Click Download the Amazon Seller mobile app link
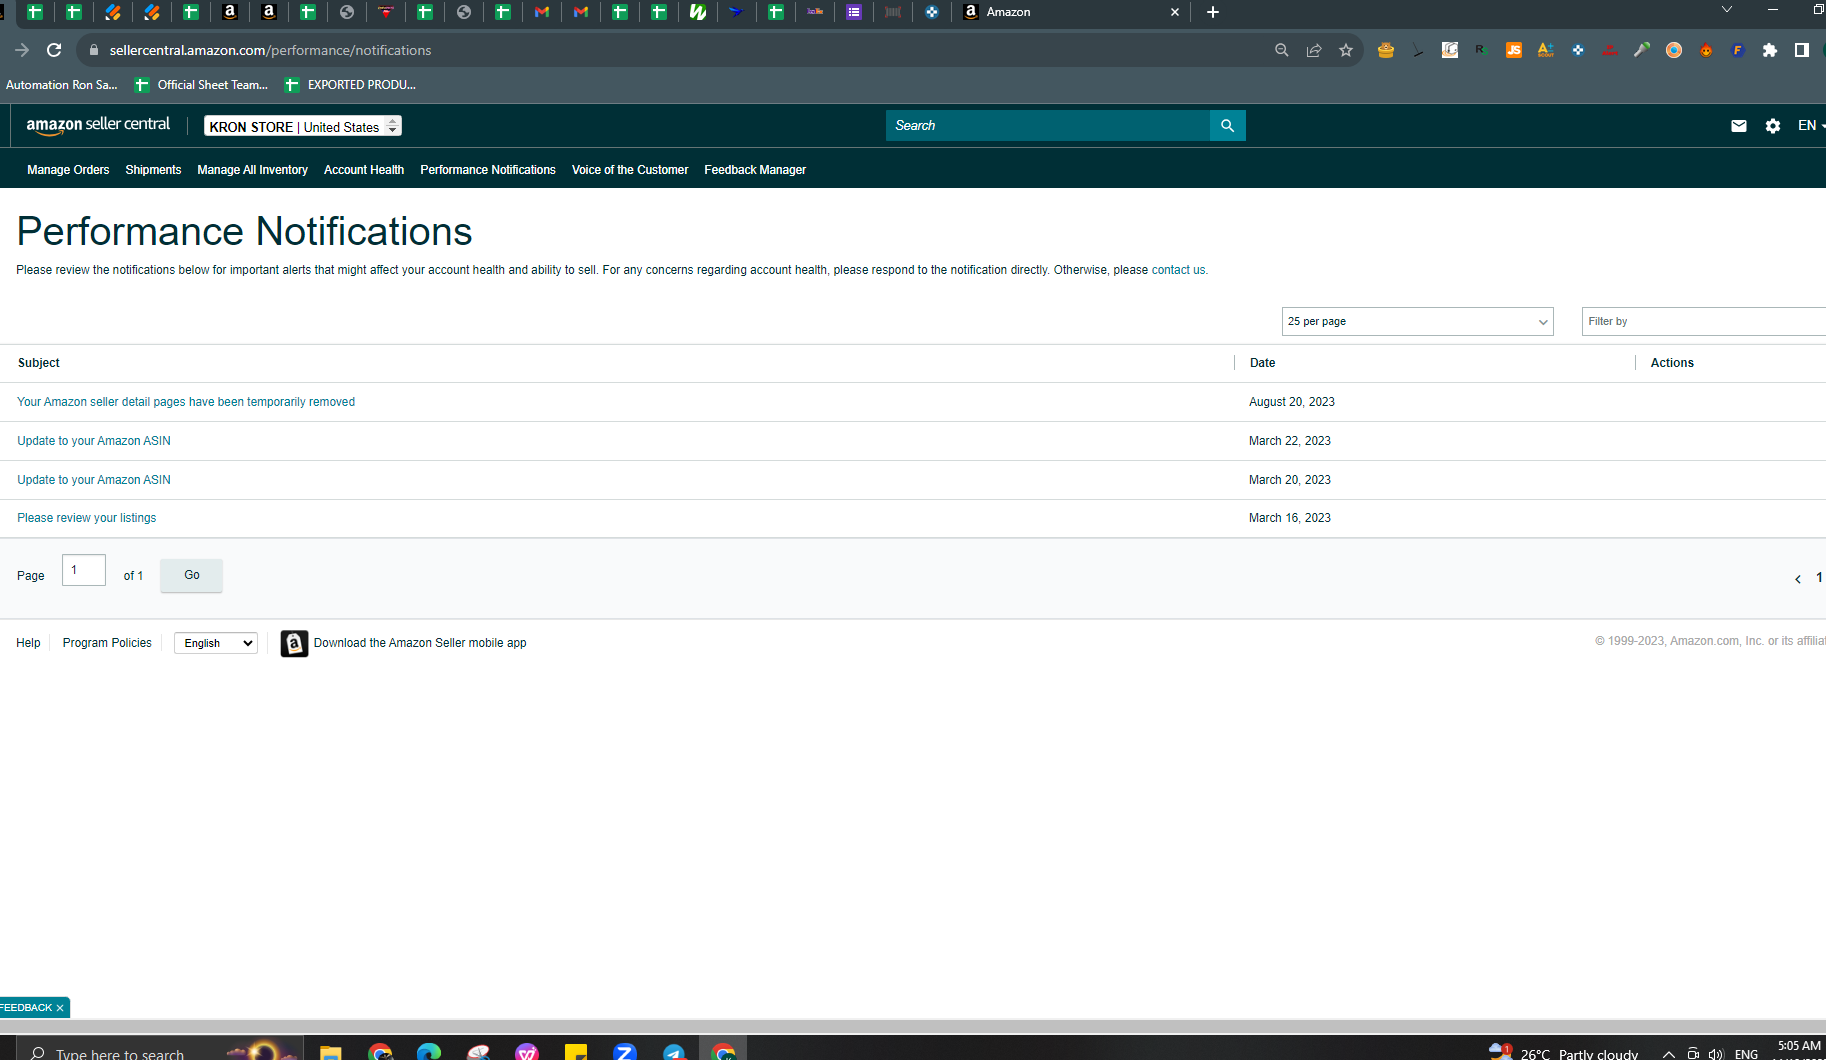Screen dimensions: 1826x1060 (420, 643)
